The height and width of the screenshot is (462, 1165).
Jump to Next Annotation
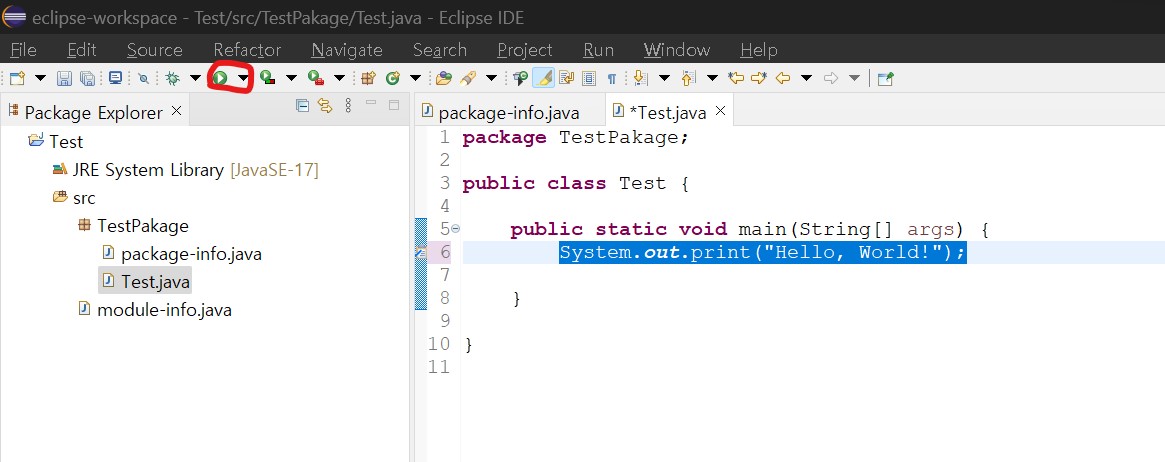coord(641,78)
